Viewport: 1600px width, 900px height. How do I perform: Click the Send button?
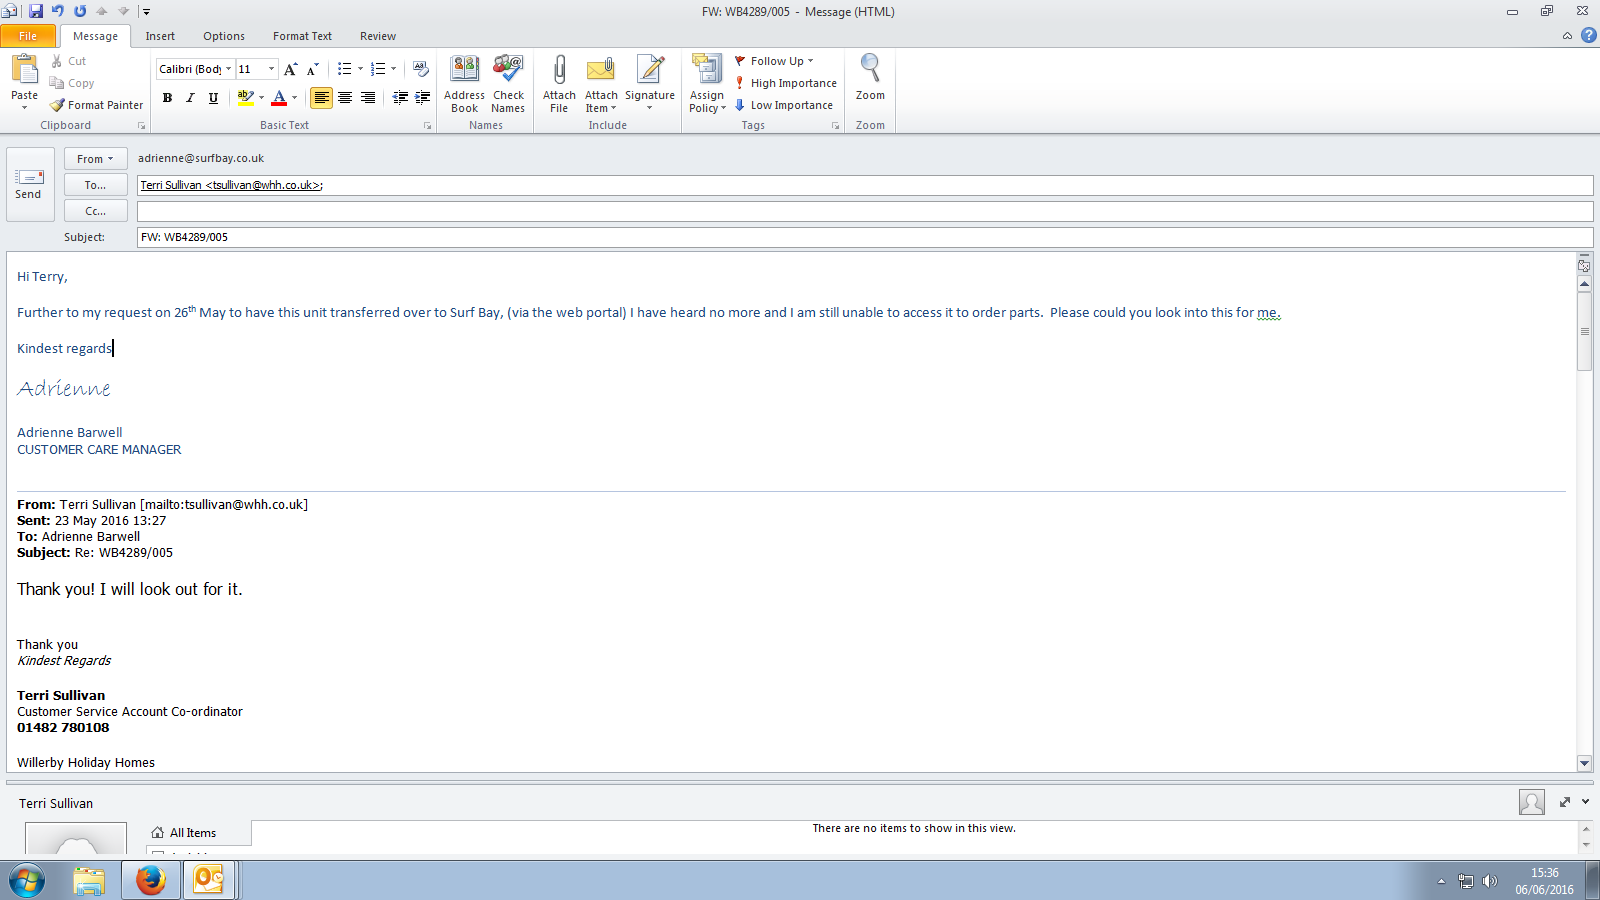29,184
